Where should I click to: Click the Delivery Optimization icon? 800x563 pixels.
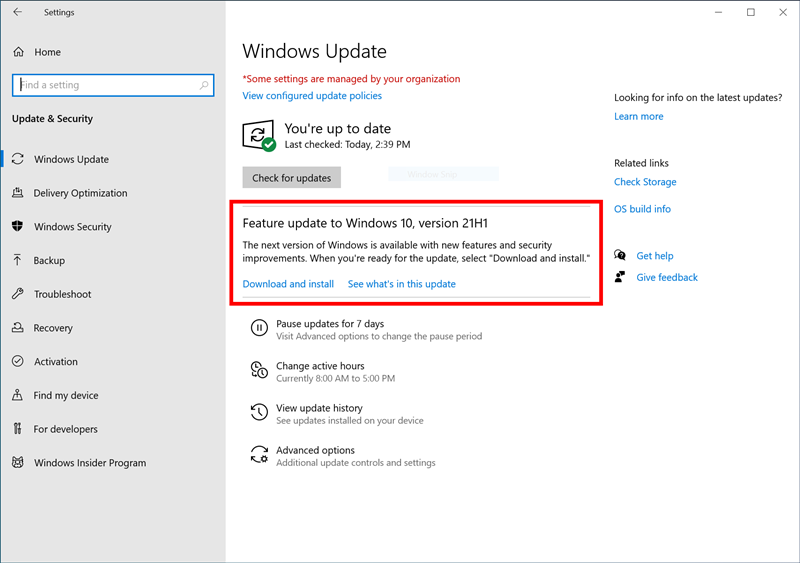[18, 193]
